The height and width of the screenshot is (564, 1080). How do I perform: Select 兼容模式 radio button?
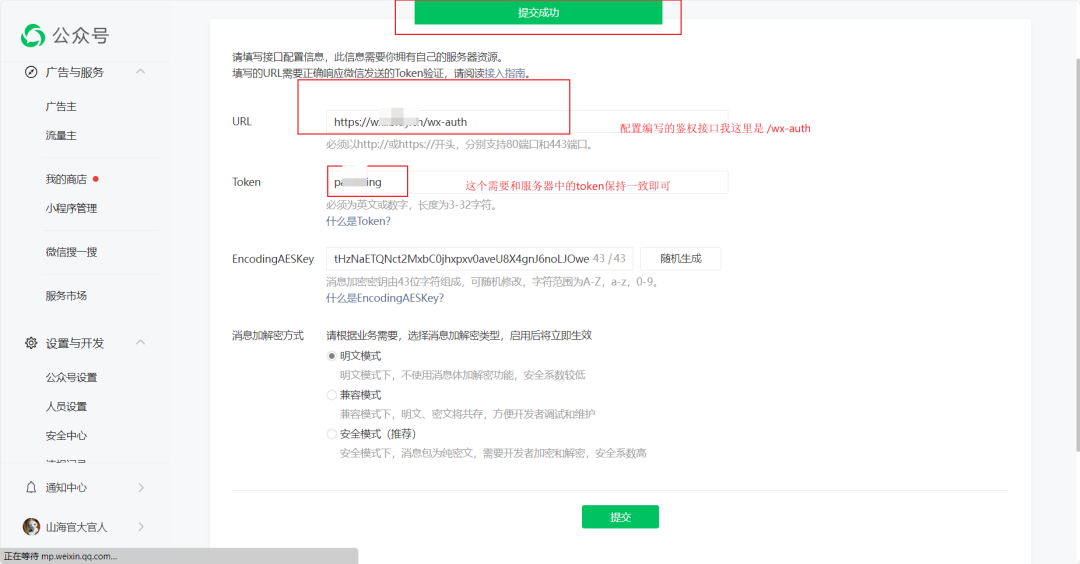pyautogui.click(x=331, y=395)
